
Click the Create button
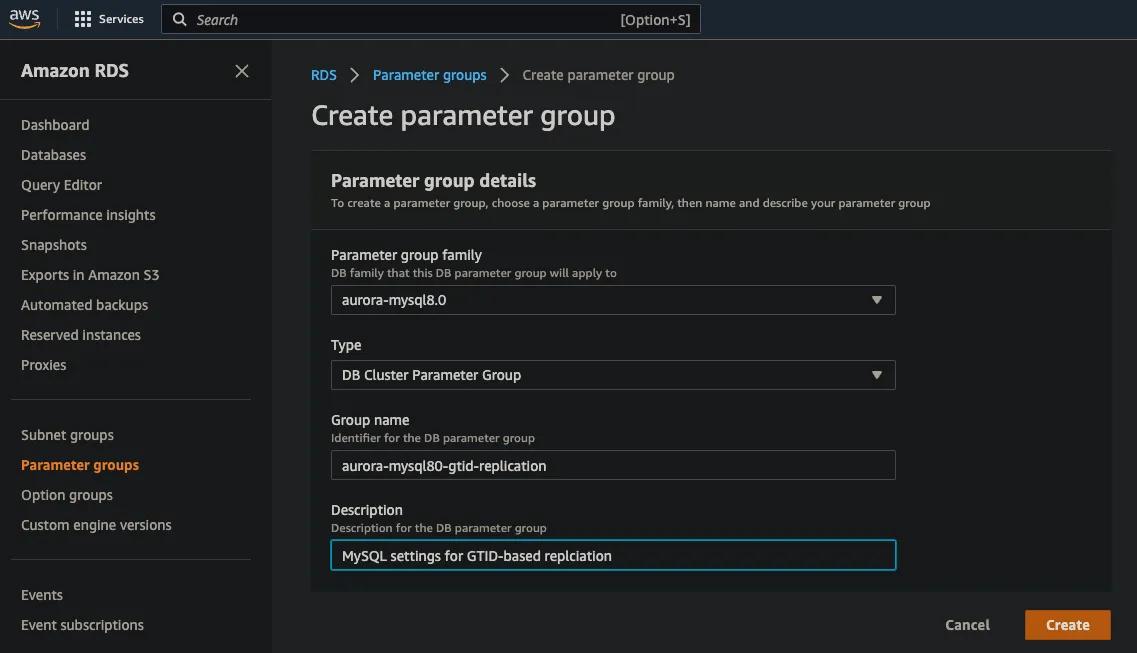coord(1067,624)
